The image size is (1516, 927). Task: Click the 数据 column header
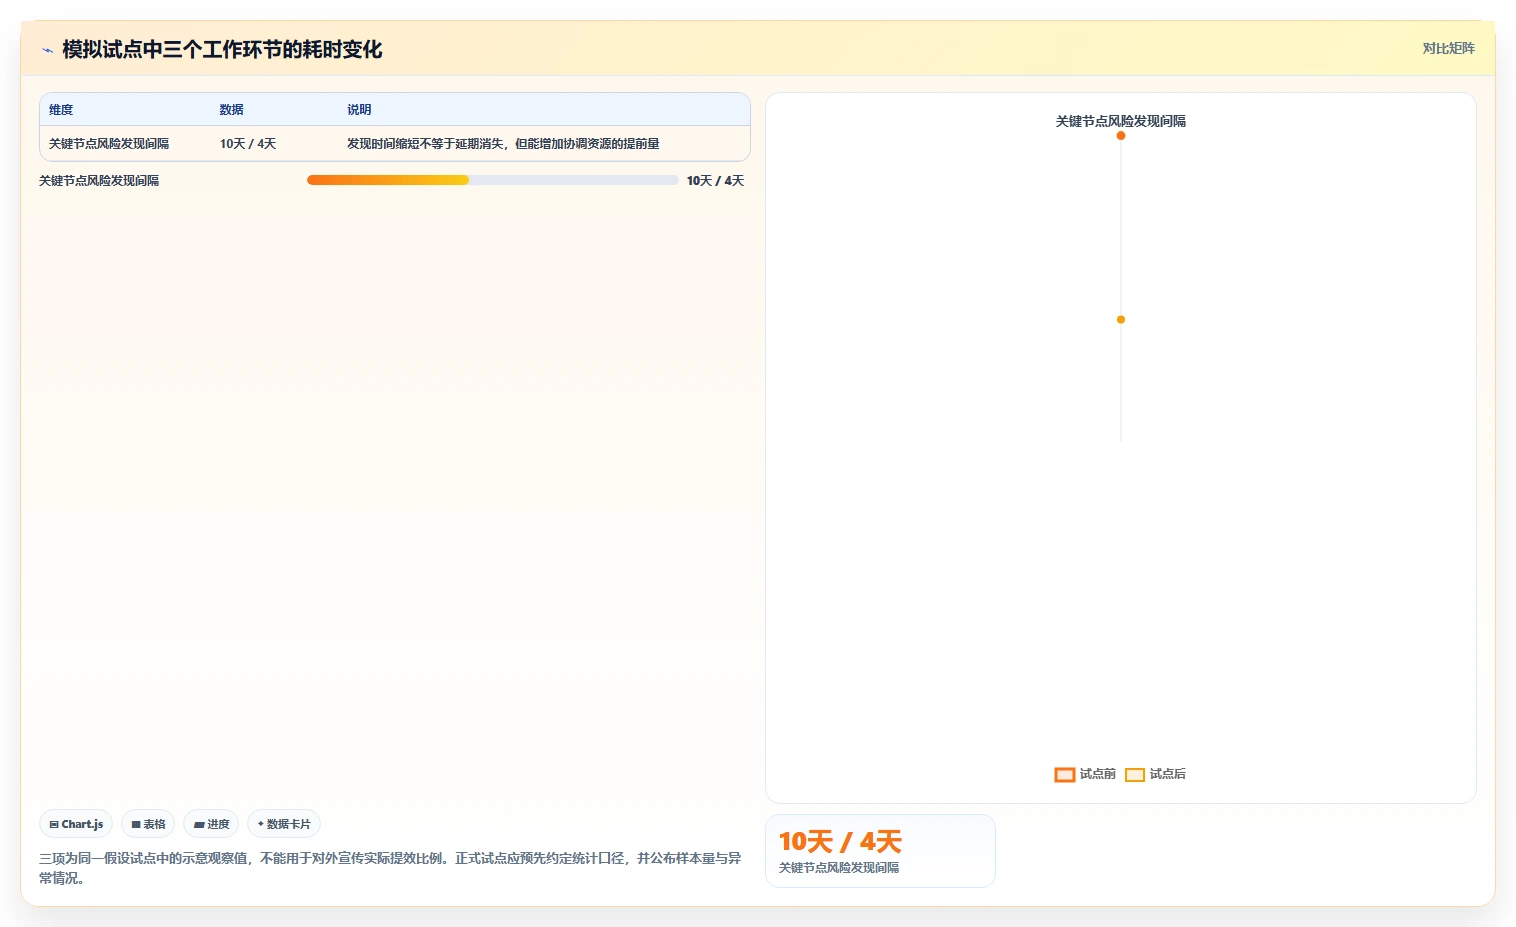point(232,110)
